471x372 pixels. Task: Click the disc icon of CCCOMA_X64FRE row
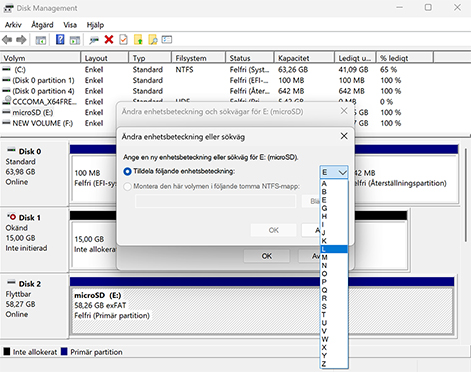tap(7, 101)
